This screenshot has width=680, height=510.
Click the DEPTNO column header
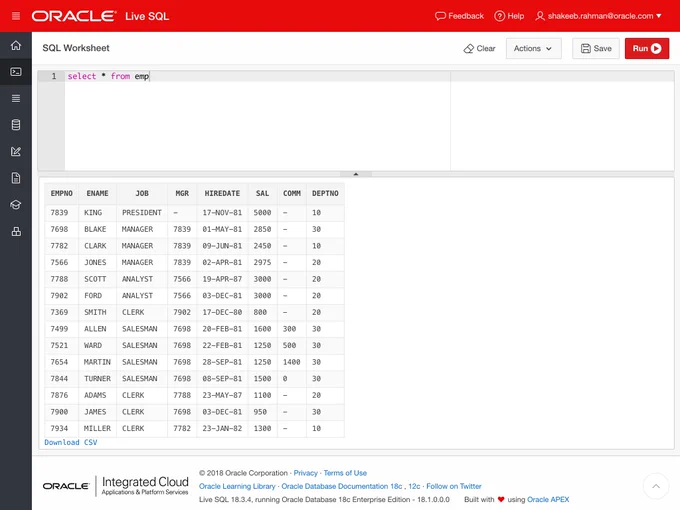tap(325, 193)
